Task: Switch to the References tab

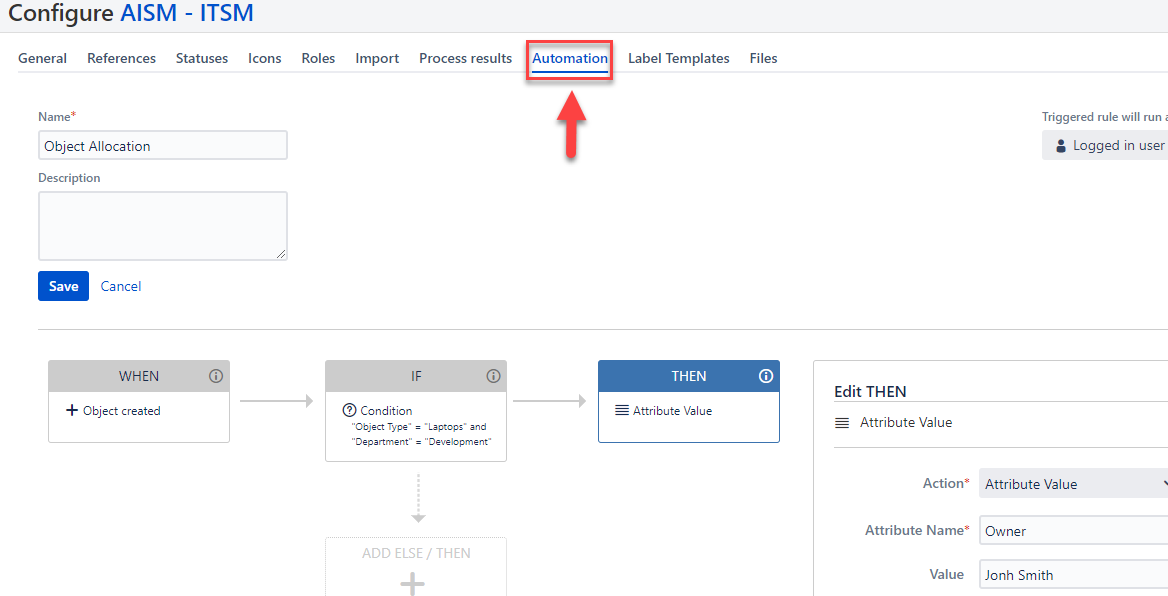Action: coord(121,58)
